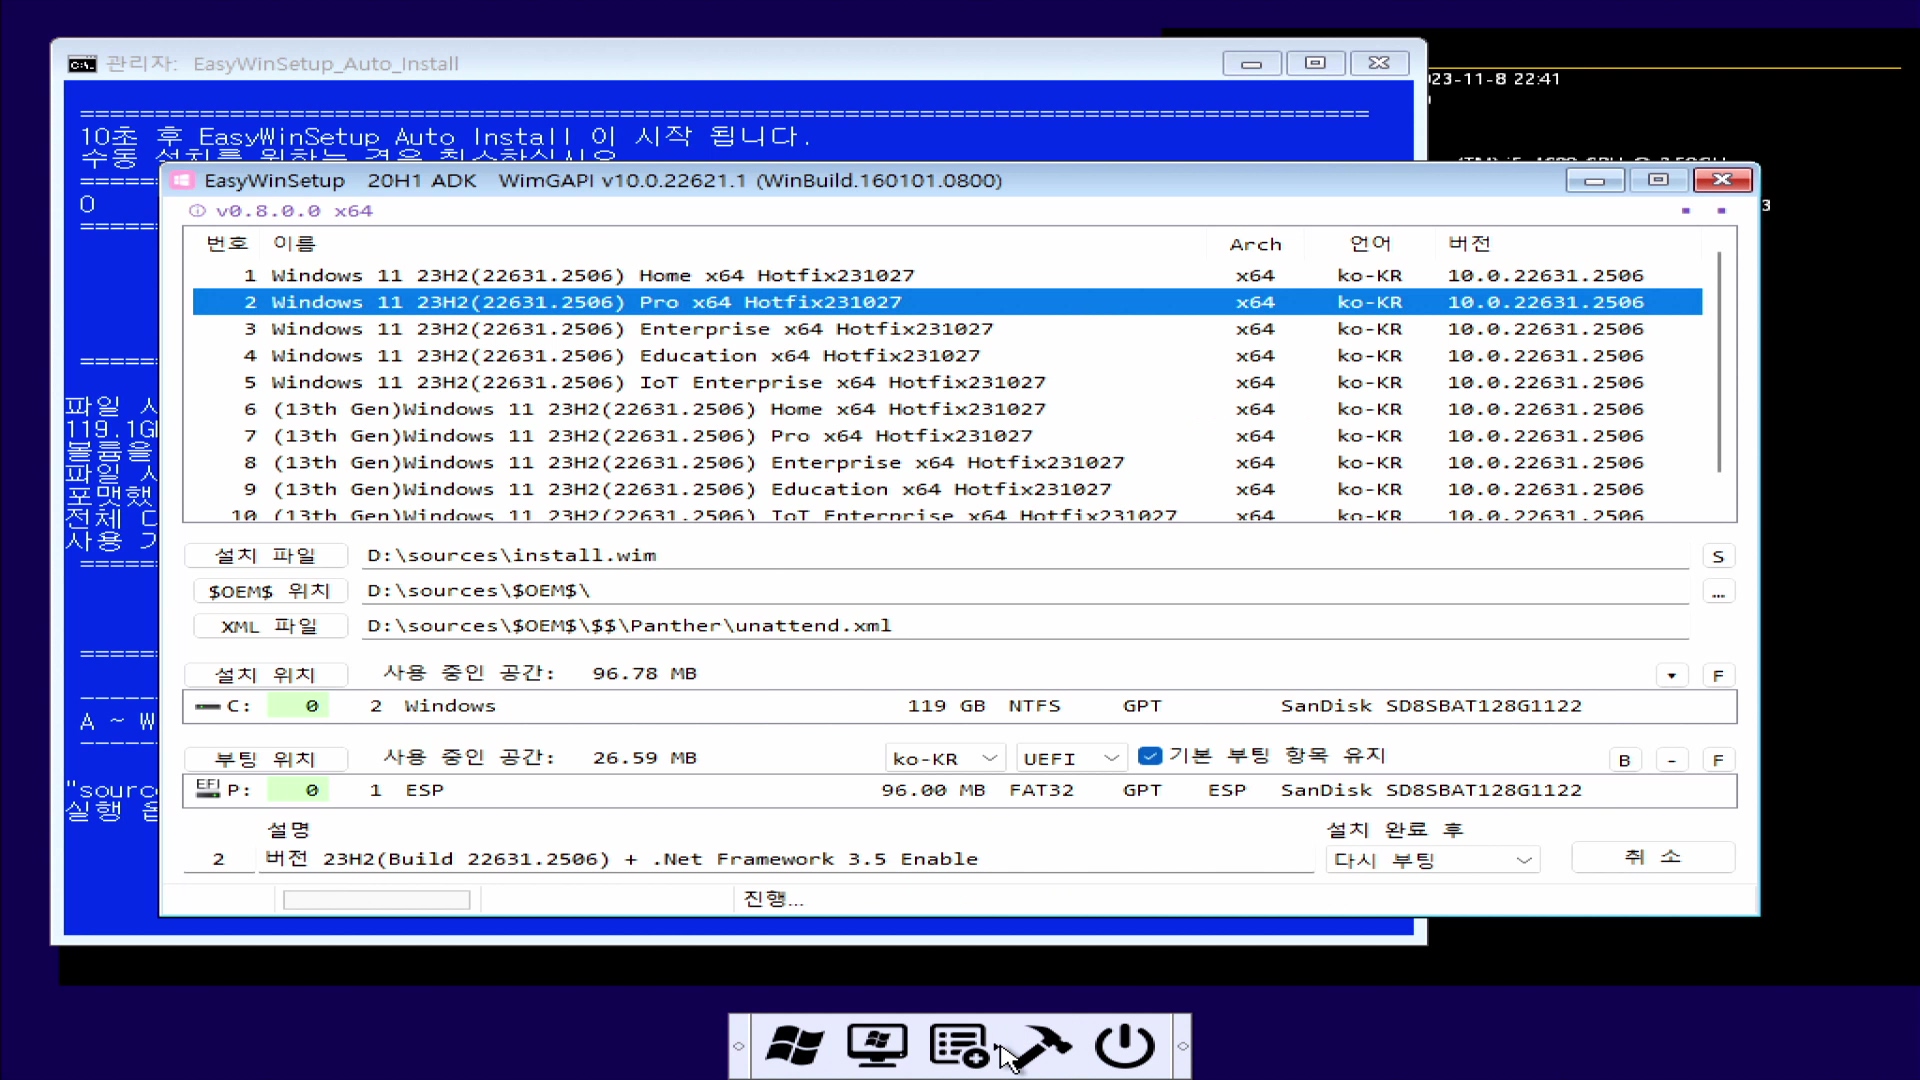
Task: Minimize the EasyWinSetup 20H1 ADK window
Action: pos(1595,181)
